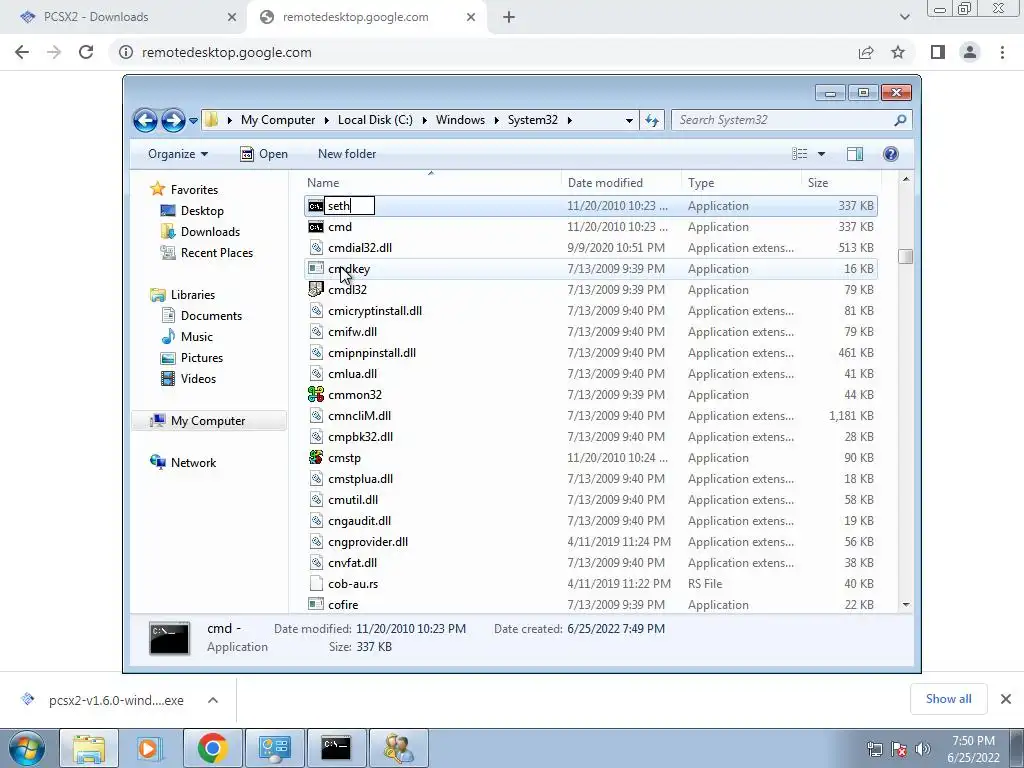Sort by the Name column header
Image resolution: width=1024 pixels, height=768 pixels.
323,183
